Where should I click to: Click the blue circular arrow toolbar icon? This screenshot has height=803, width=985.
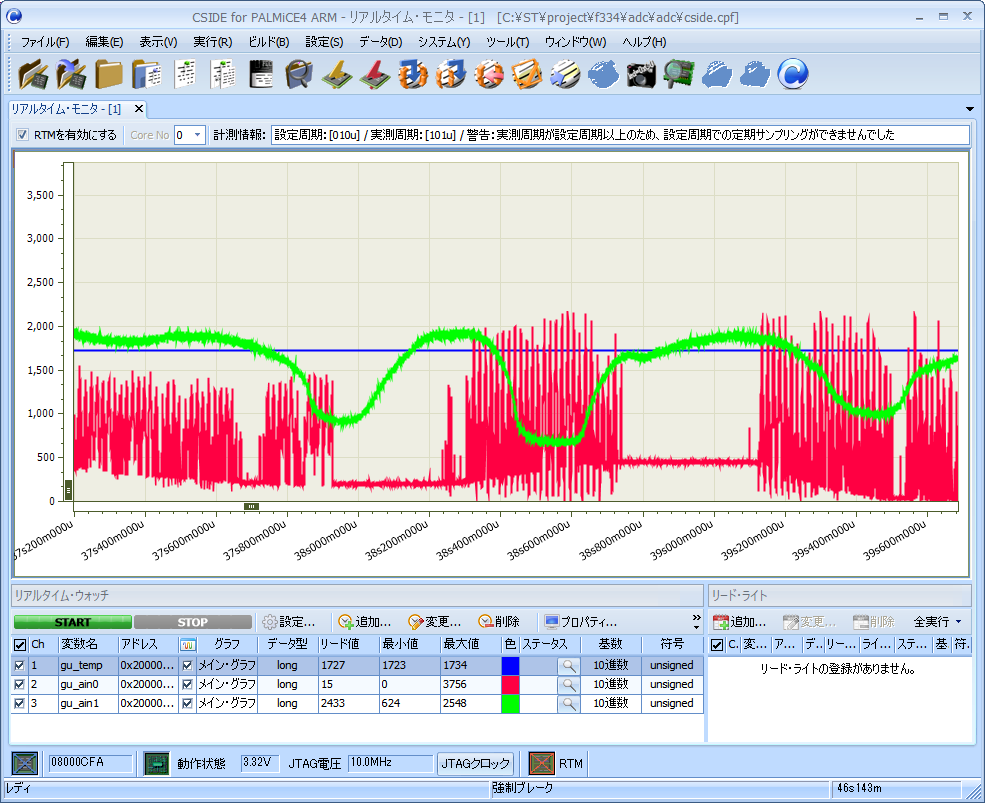click(793, 74)
